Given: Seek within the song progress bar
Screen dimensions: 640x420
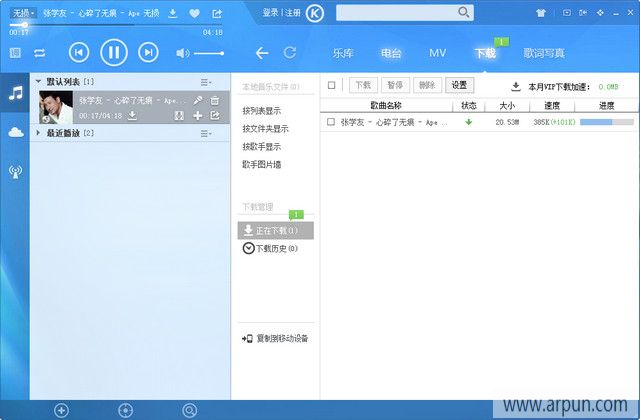Looking at the screenshot, I should tap(116, 25).
